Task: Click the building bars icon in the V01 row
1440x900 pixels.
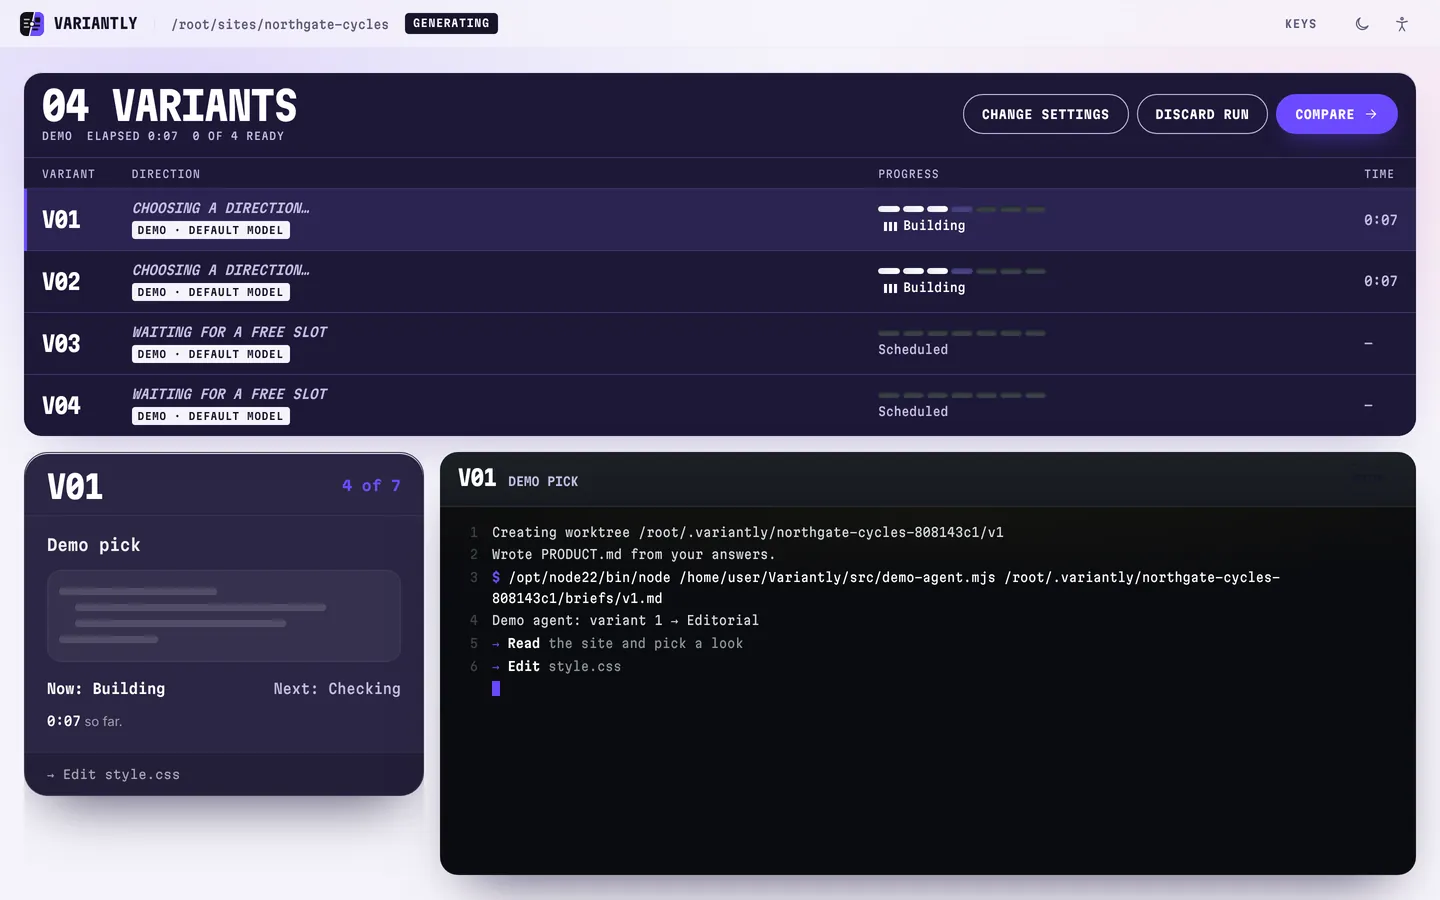Action: tap(890, 226)
